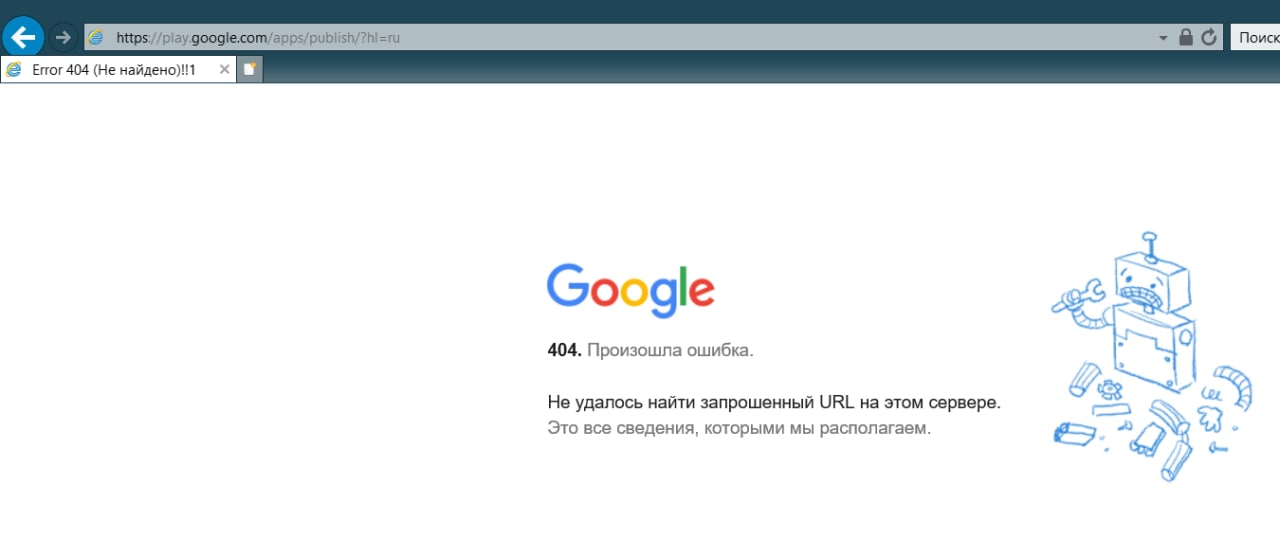1280x556 pixels.
Task: Click the line Это все сведения, которыми мы располагаем
Action: 739,428
